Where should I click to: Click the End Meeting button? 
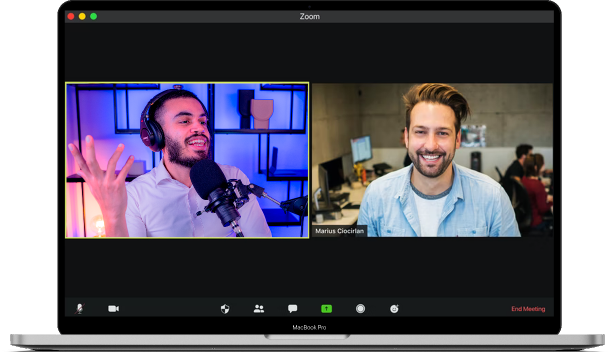[528, 309]
